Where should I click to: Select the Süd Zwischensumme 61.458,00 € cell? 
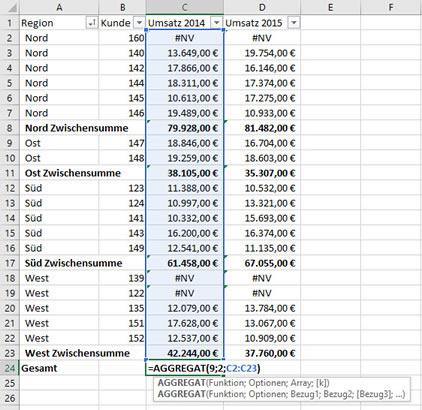(184, 263)
